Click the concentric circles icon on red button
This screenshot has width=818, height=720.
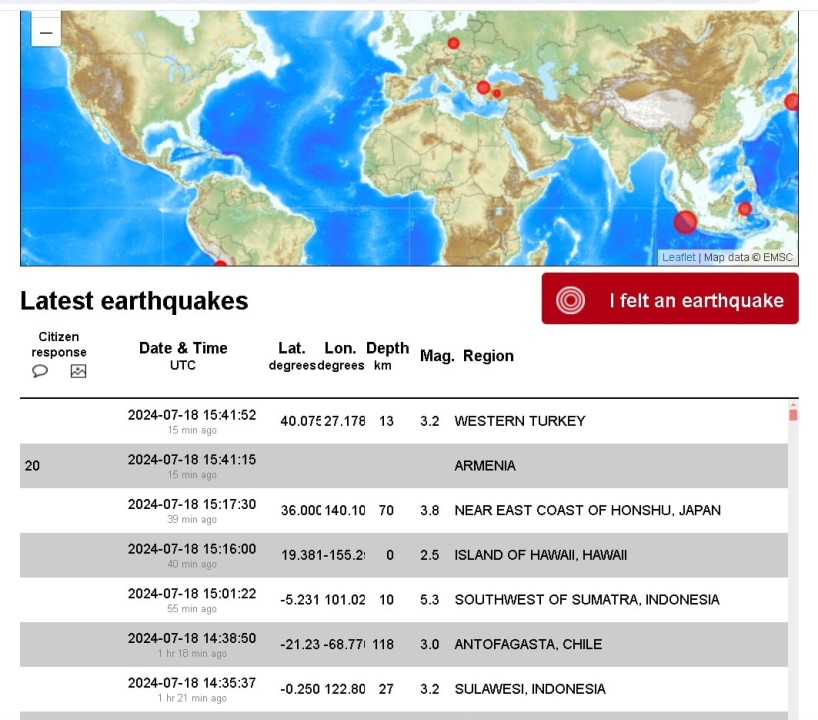tap(570, 300)
